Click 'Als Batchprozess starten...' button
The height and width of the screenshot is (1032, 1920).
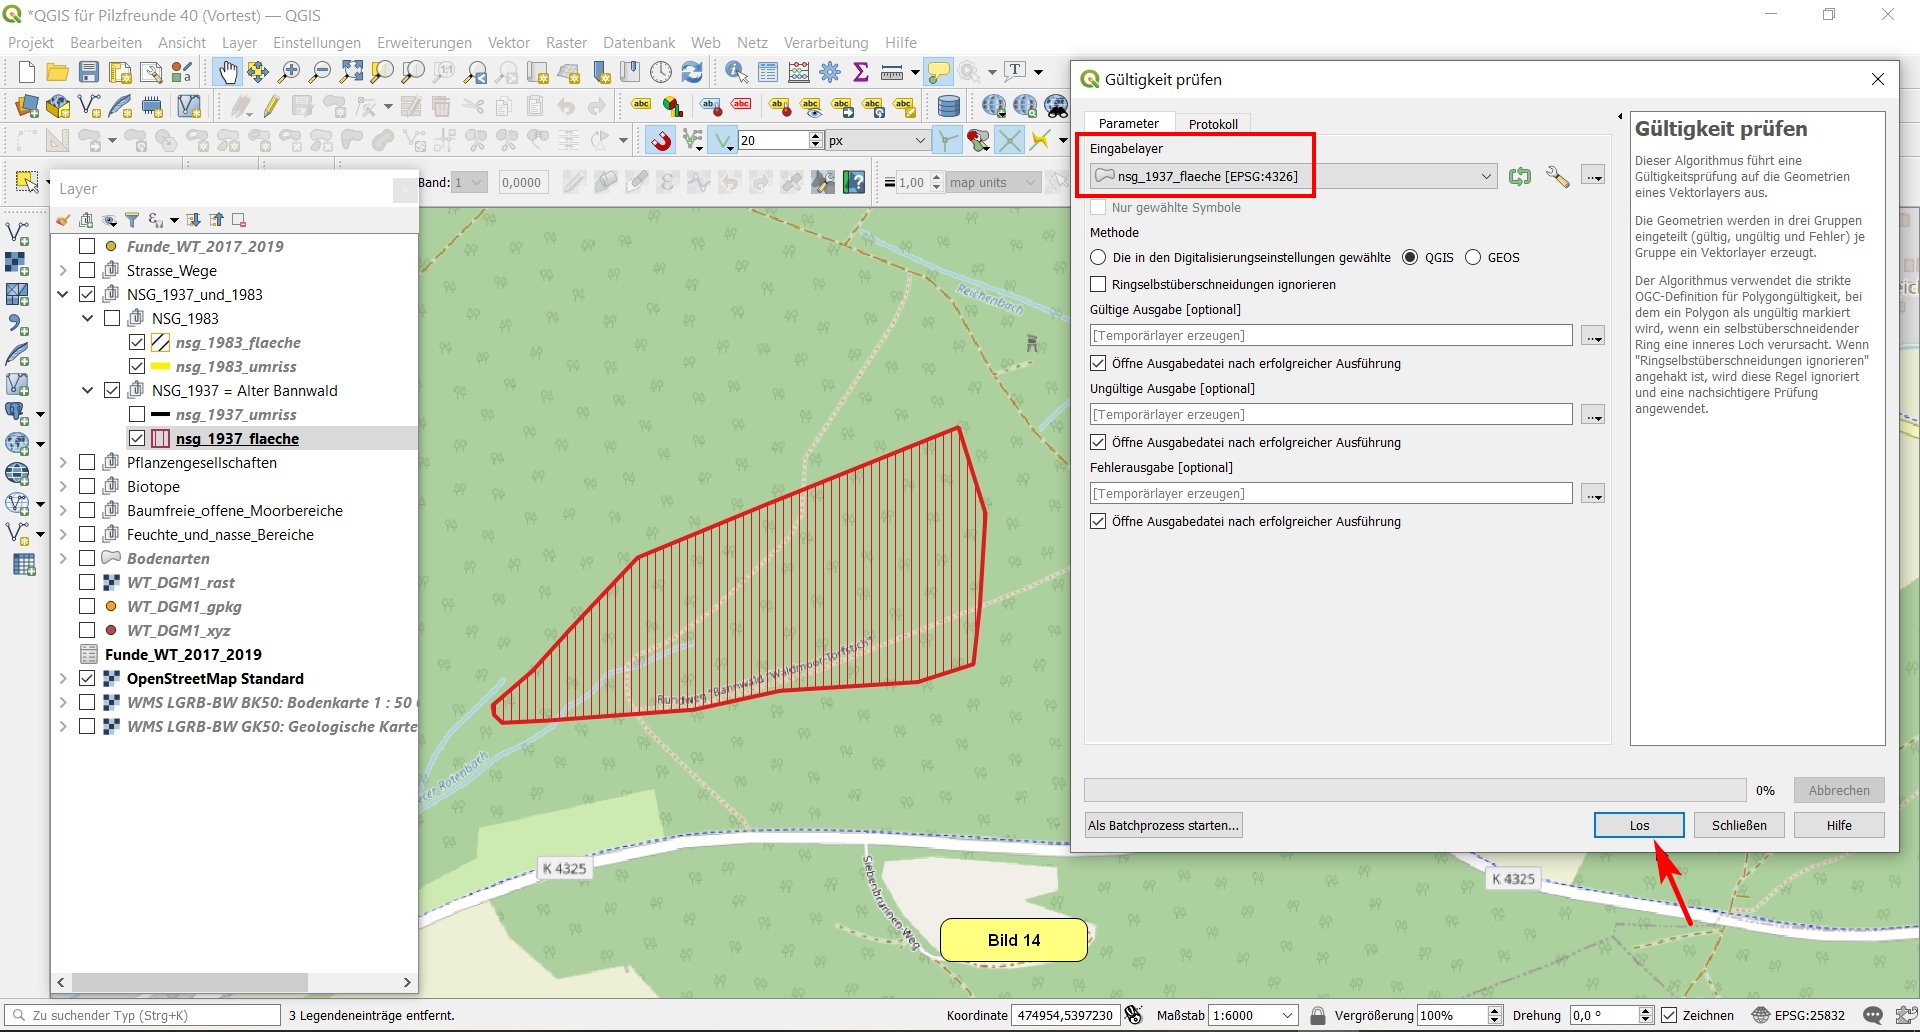(x=1163, y=825)
